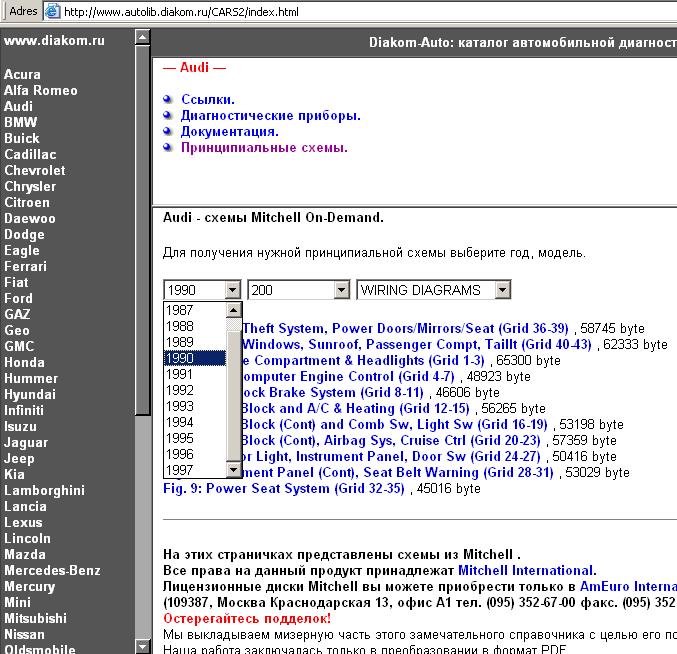Click the year list scroll-up arrow
677x654 pixels.
(x=234, y=310)
